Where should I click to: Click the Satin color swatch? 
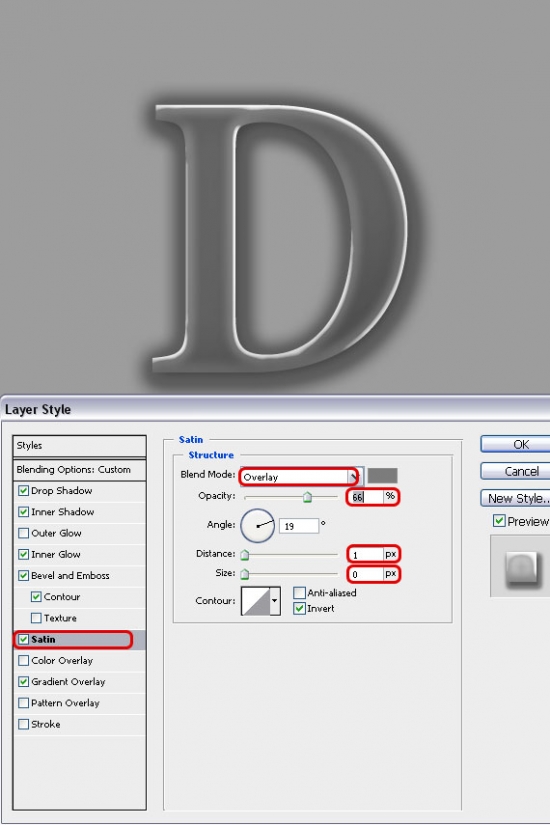tap(382, 476)
